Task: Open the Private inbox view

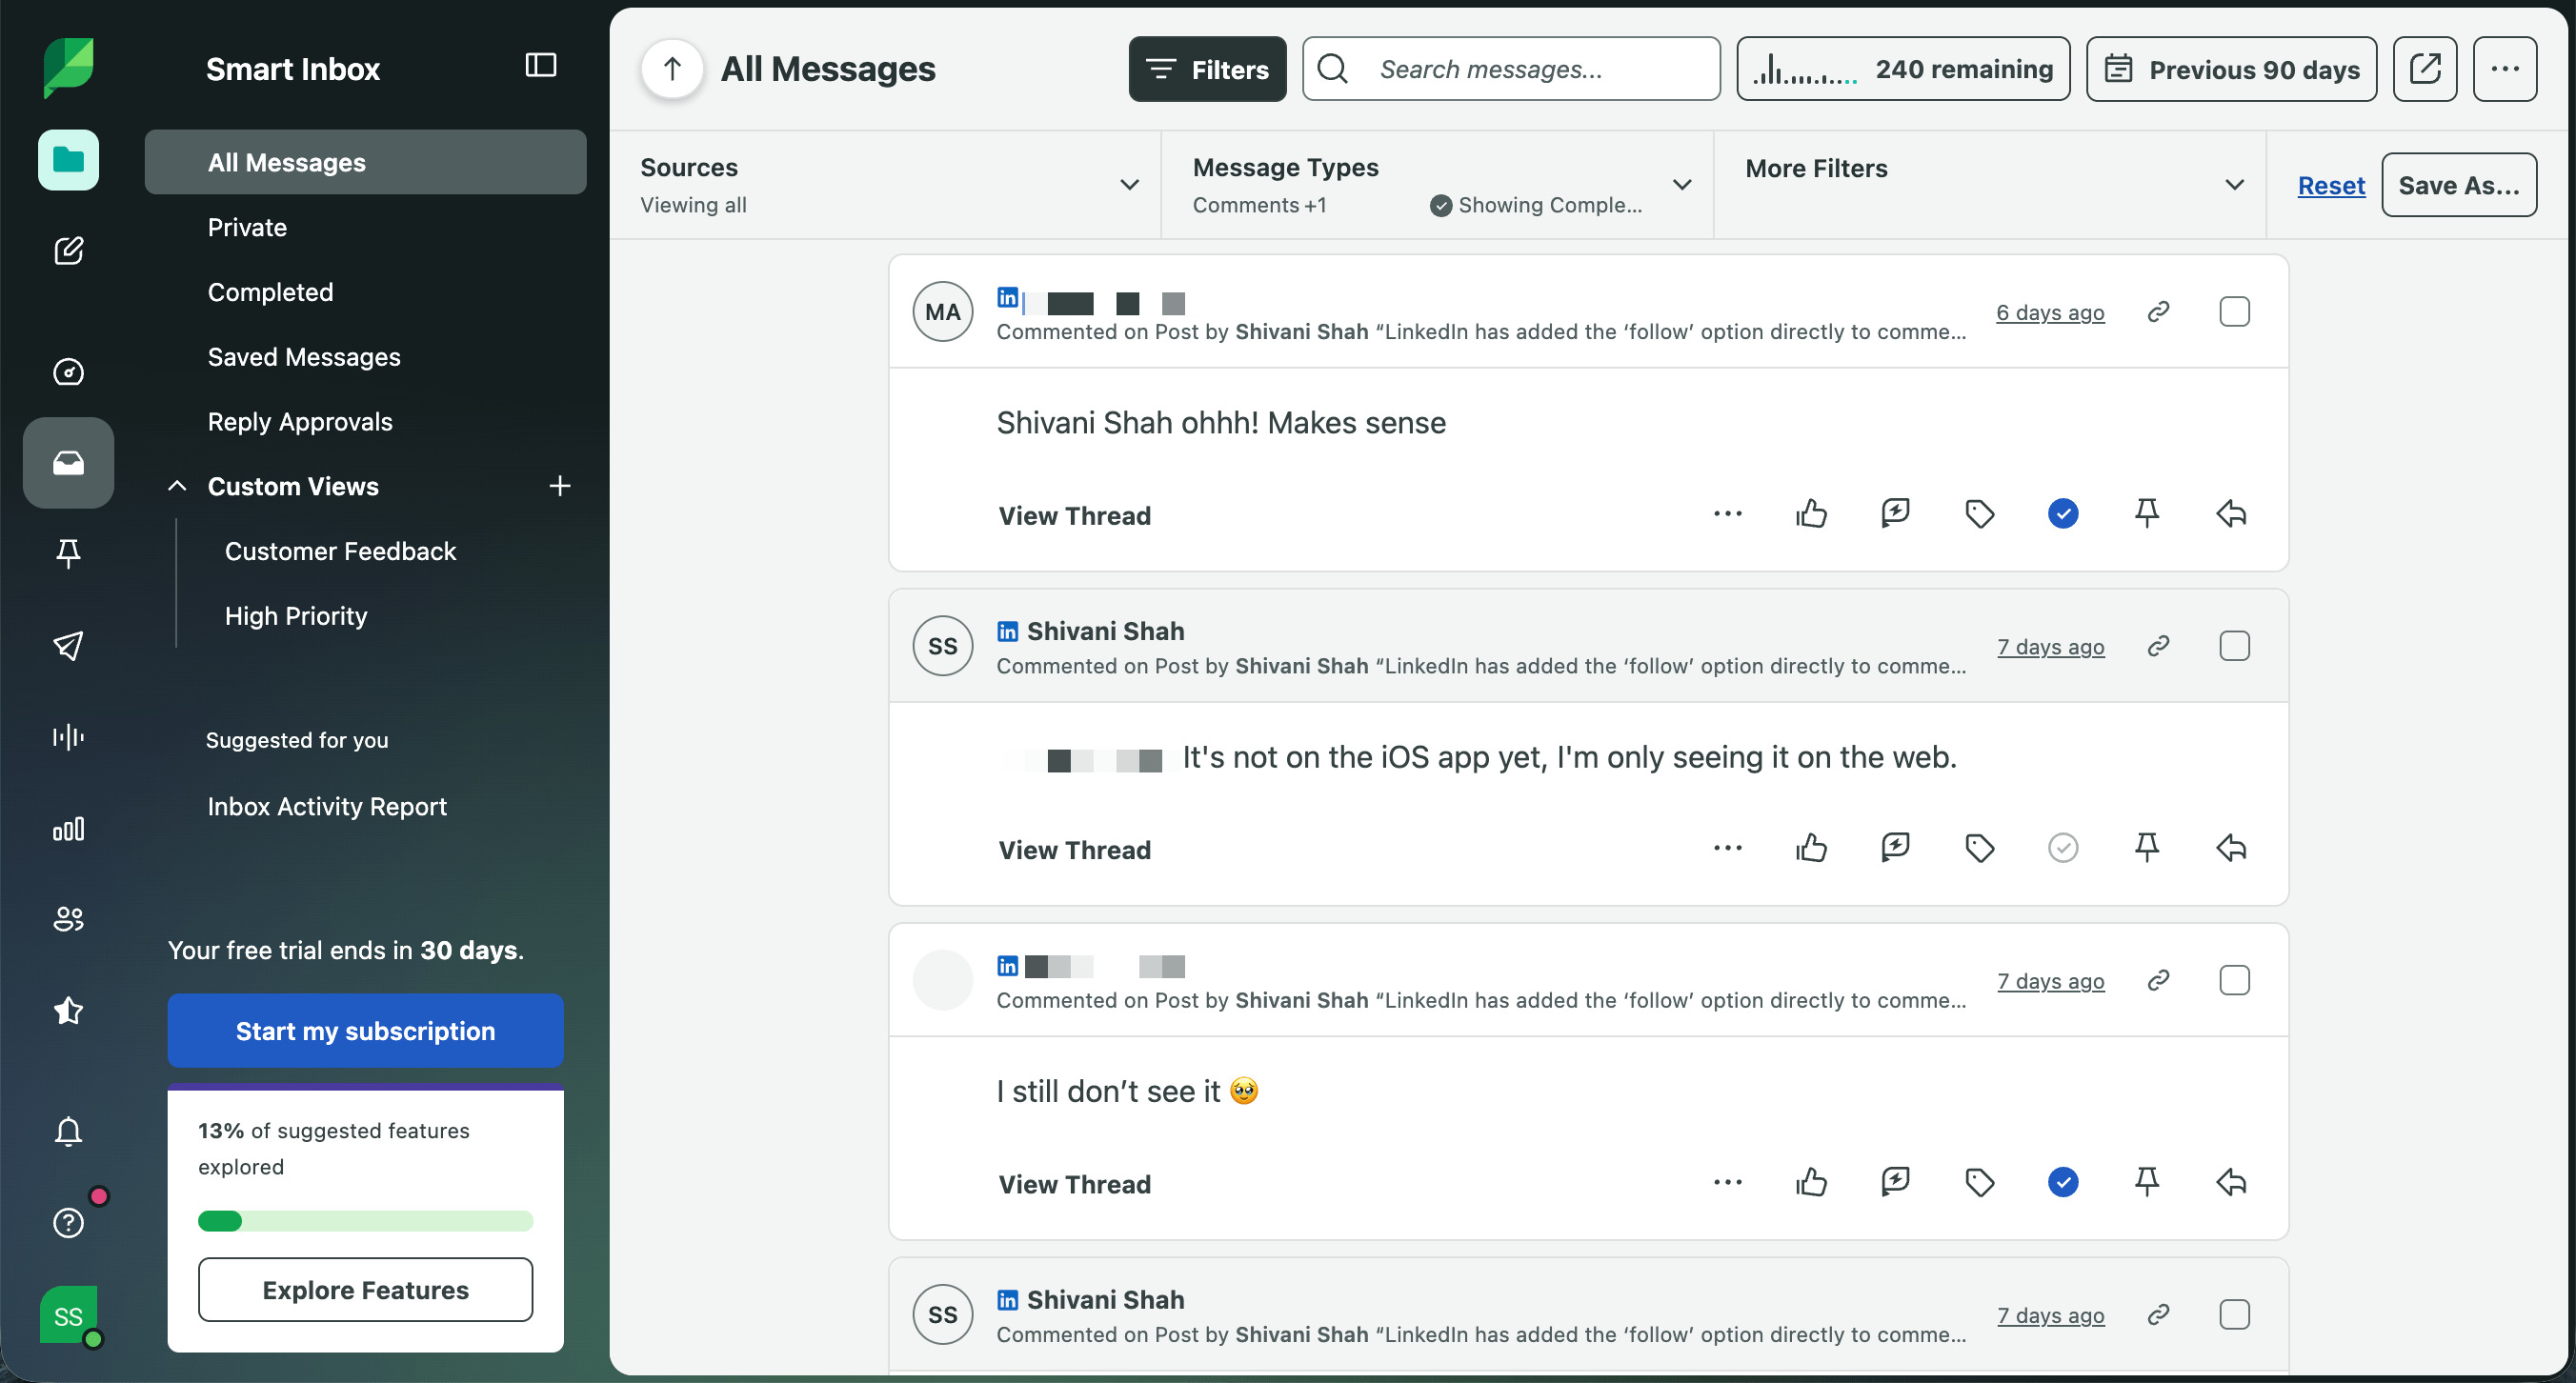Action: point(247,227)
